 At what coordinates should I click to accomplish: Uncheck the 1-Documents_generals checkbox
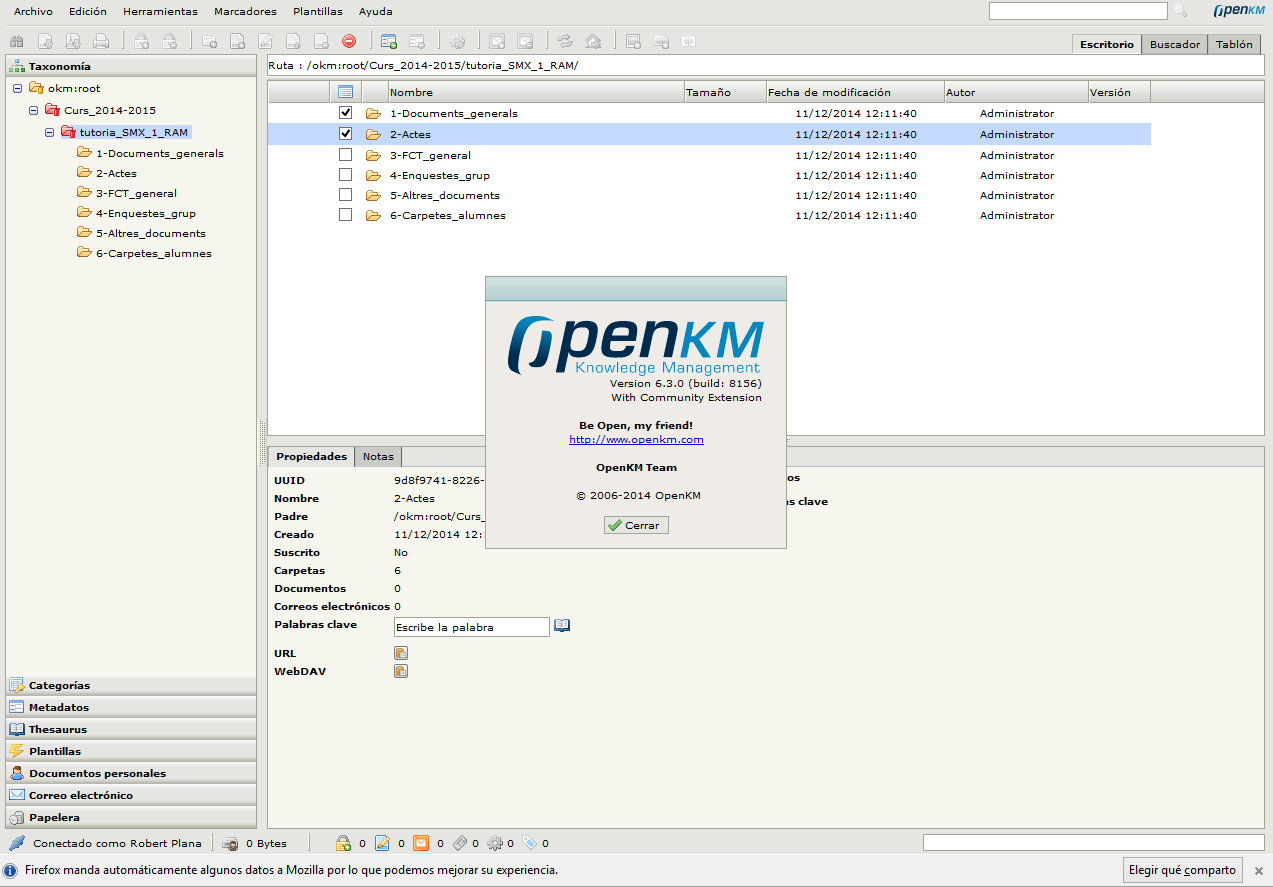345,113
